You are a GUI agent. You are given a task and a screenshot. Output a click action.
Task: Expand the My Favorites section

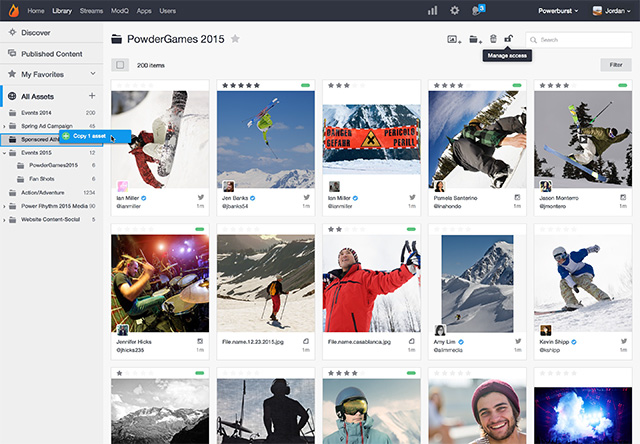coord(92,74)
